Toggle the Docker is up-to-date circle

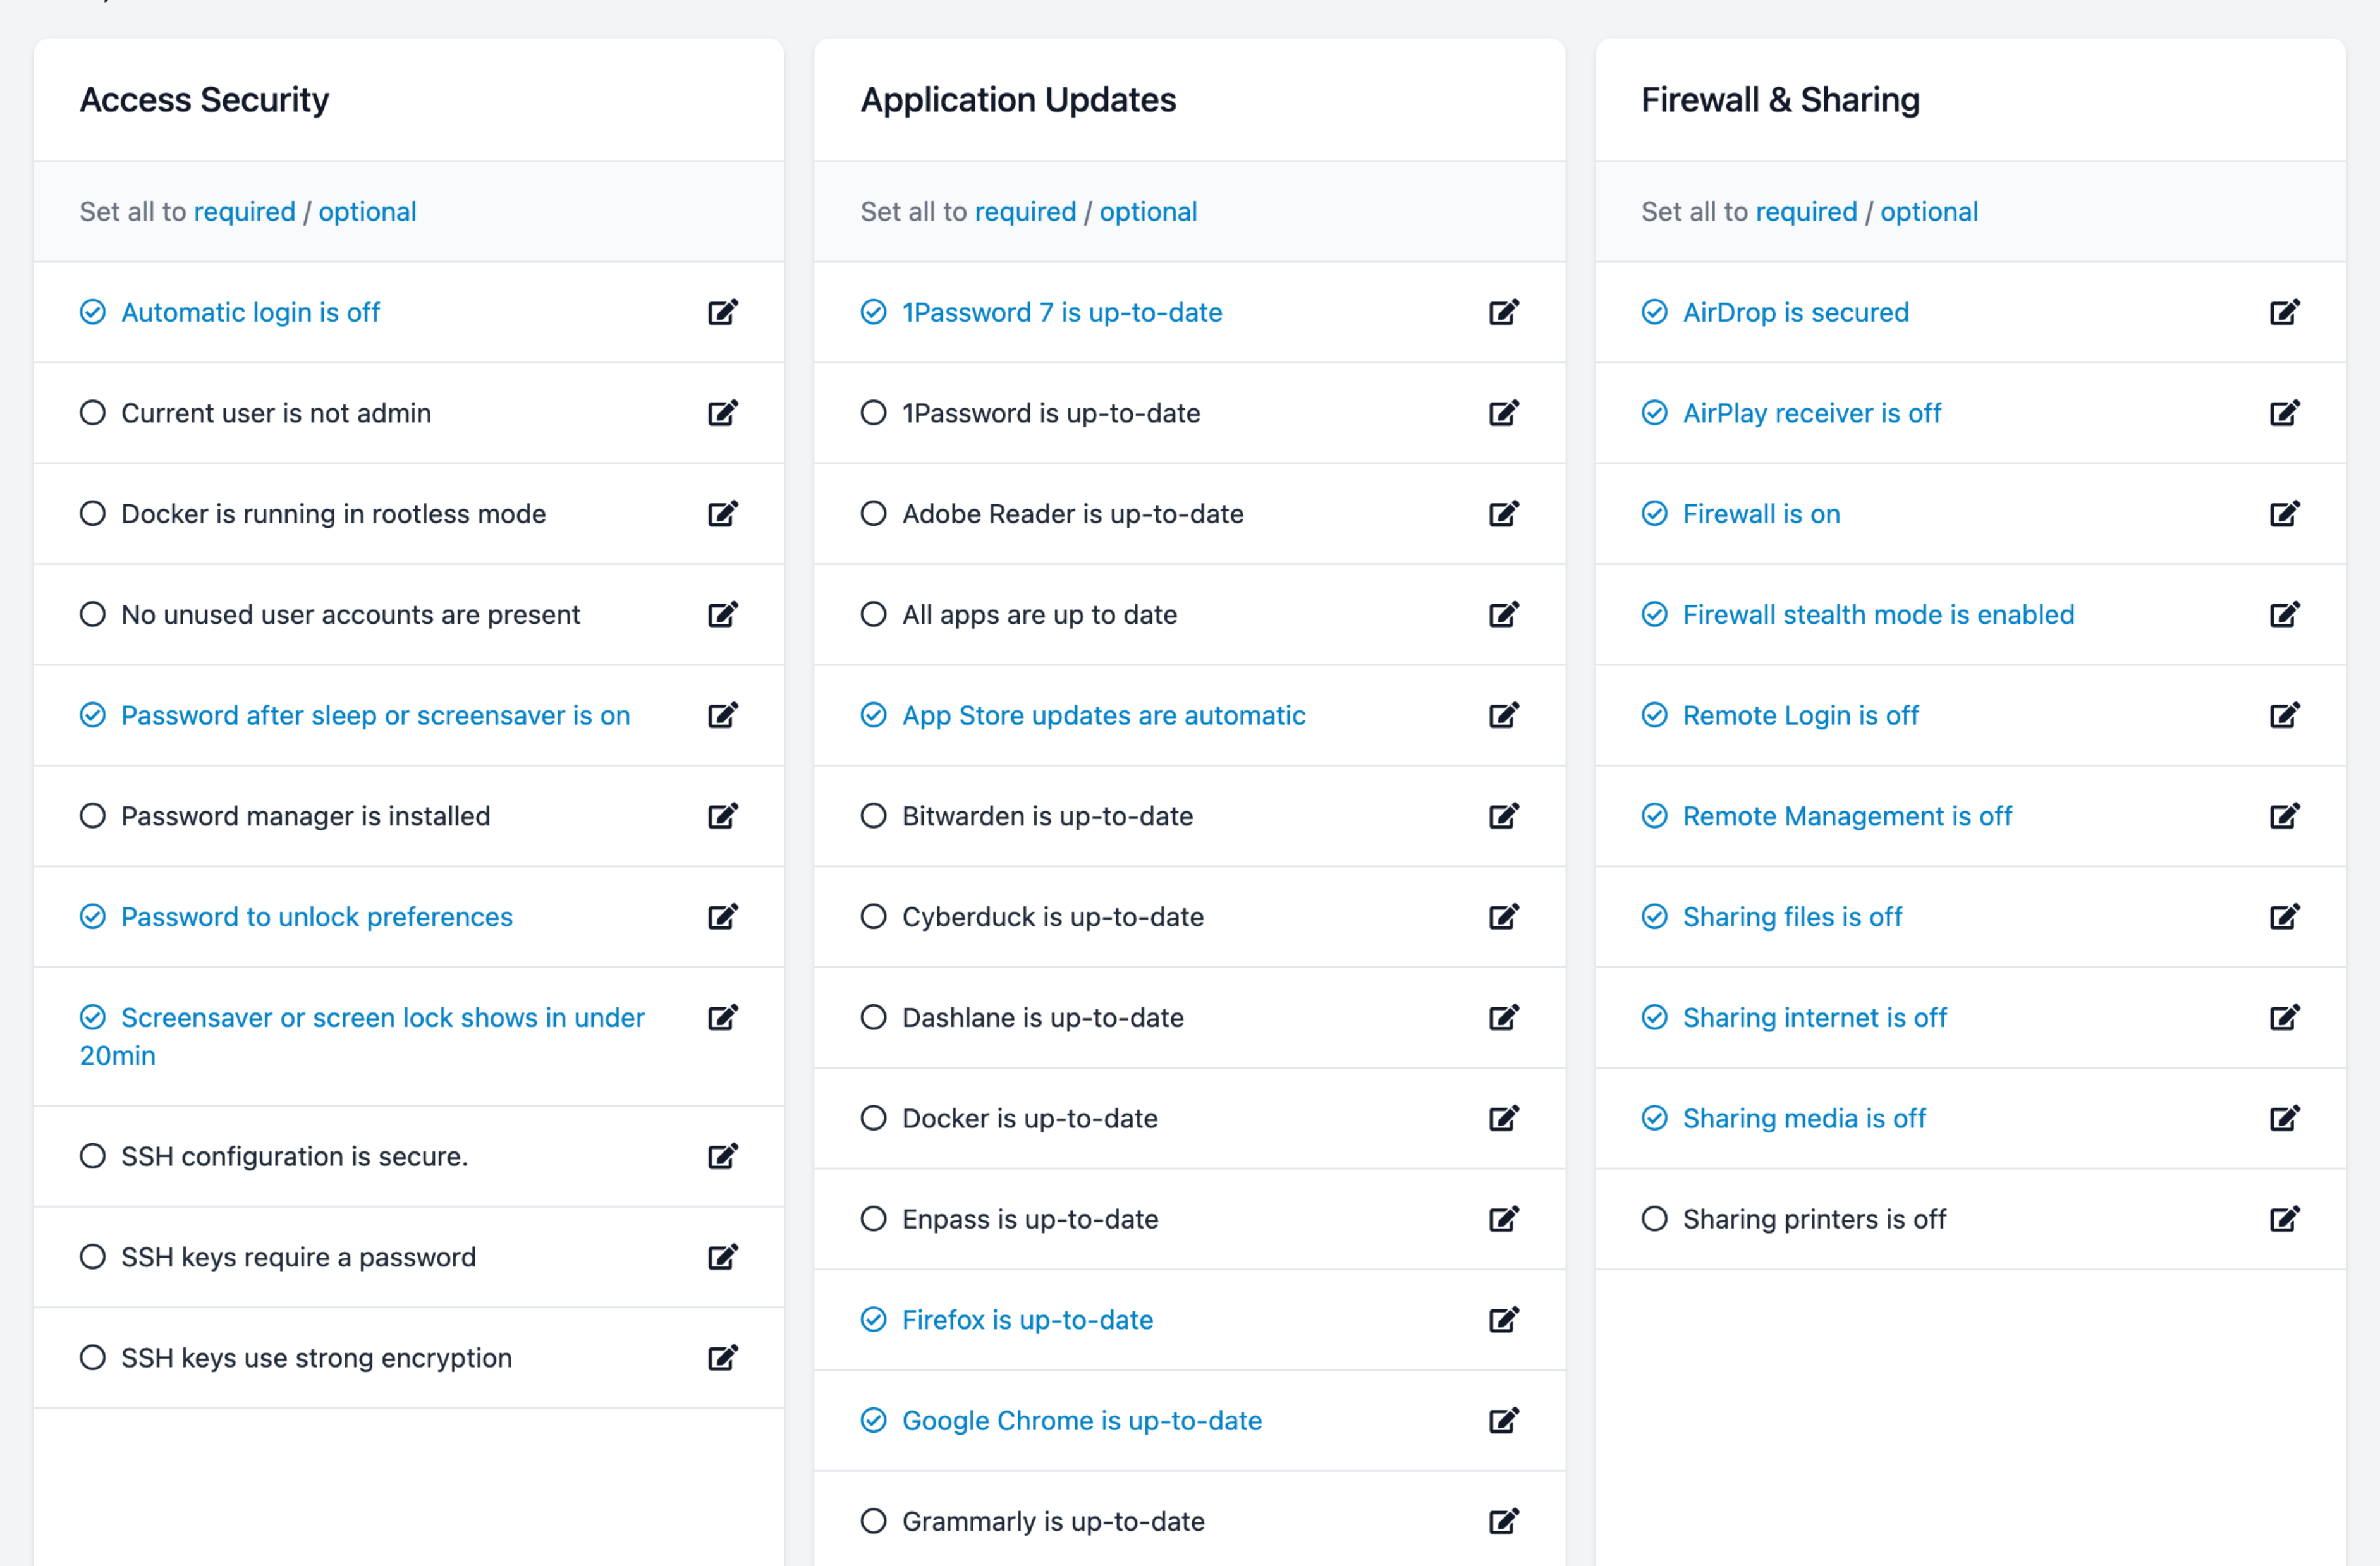(x=873, y=1118)
